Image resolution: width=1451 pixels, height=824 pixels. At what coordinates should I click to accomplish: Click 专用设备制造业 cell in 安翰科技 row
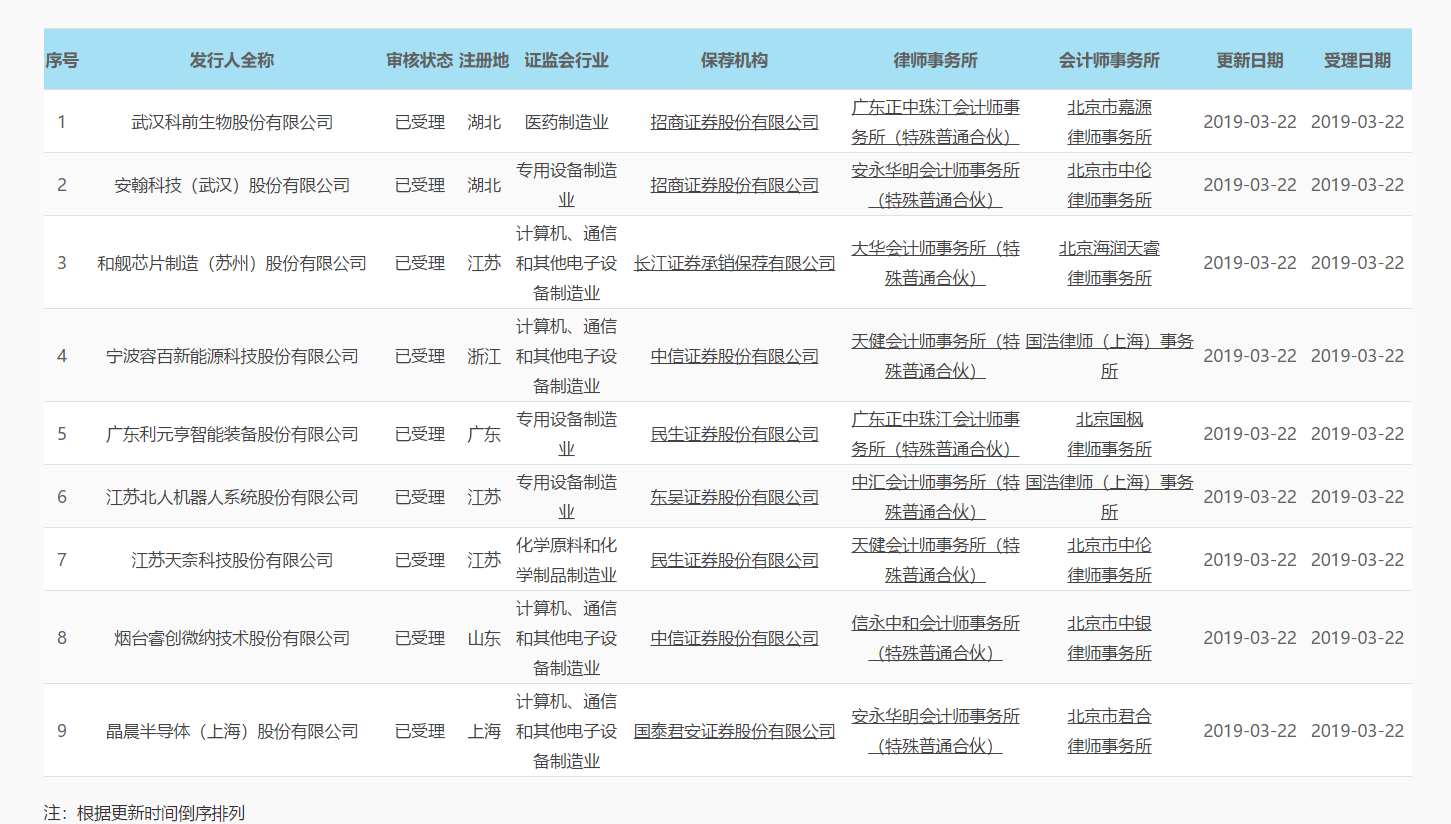(567, 185)
